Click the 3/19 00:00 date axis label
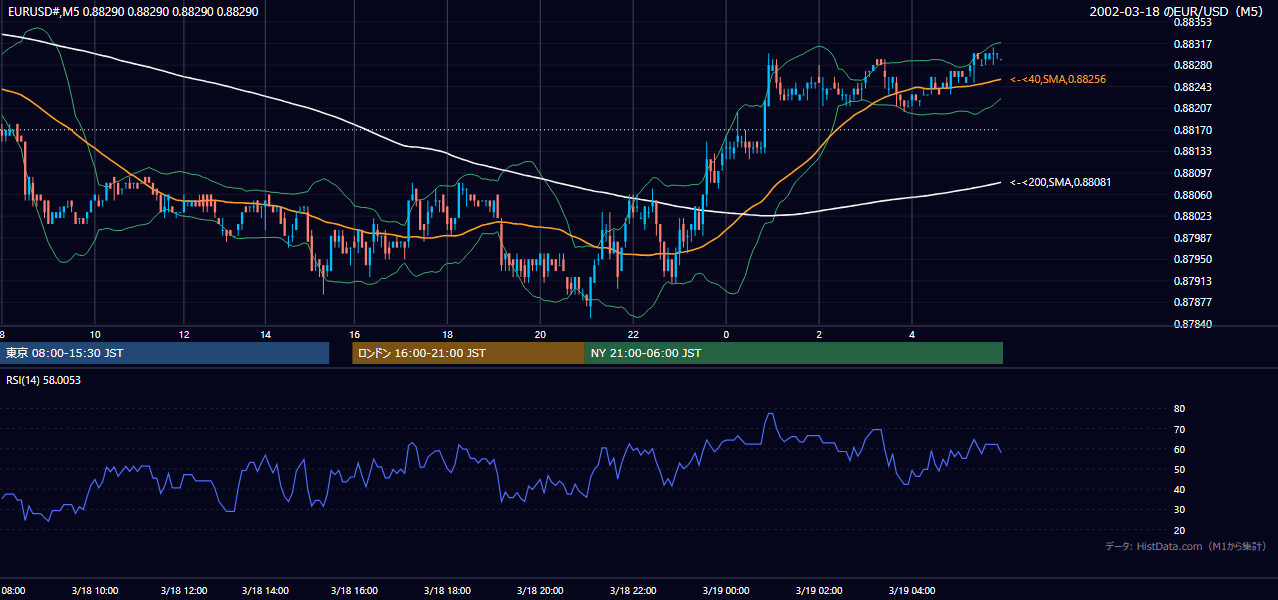The width and height of the screenshot is (1278, 600). click(726, 591)
